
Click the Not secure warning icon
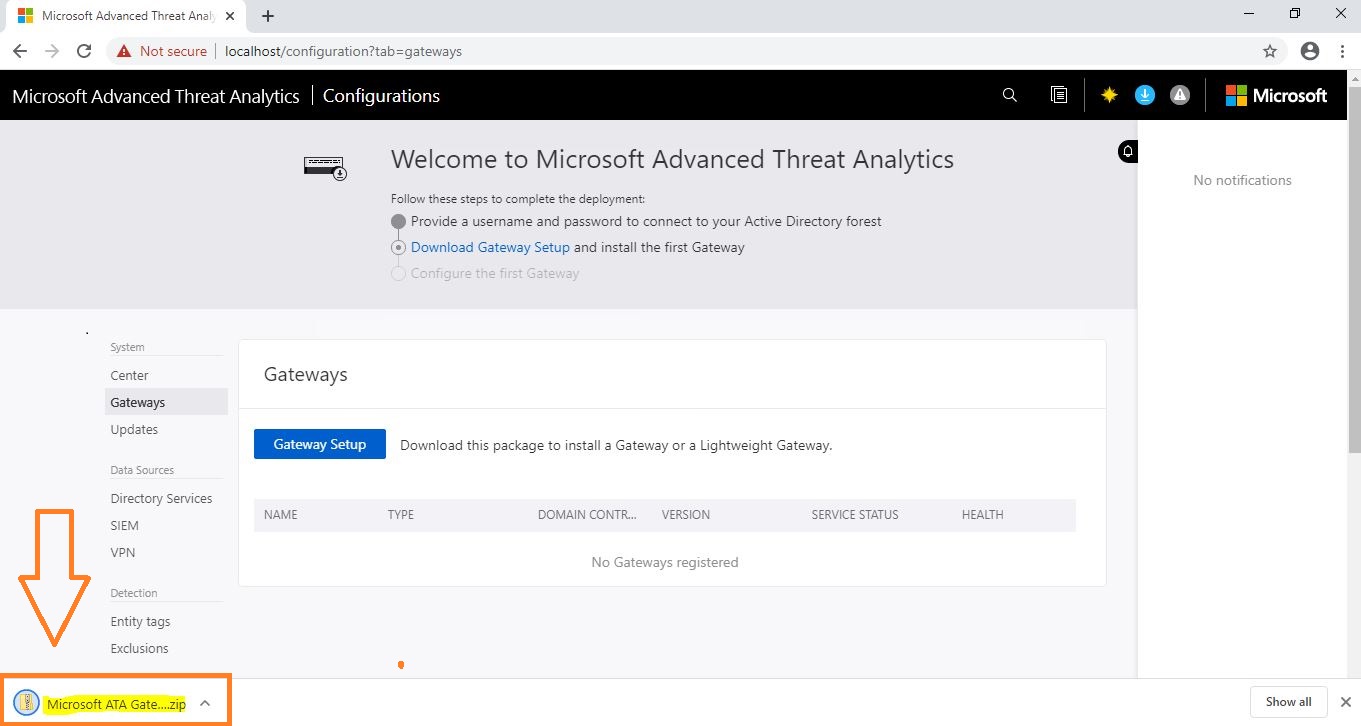click(124, 51)
